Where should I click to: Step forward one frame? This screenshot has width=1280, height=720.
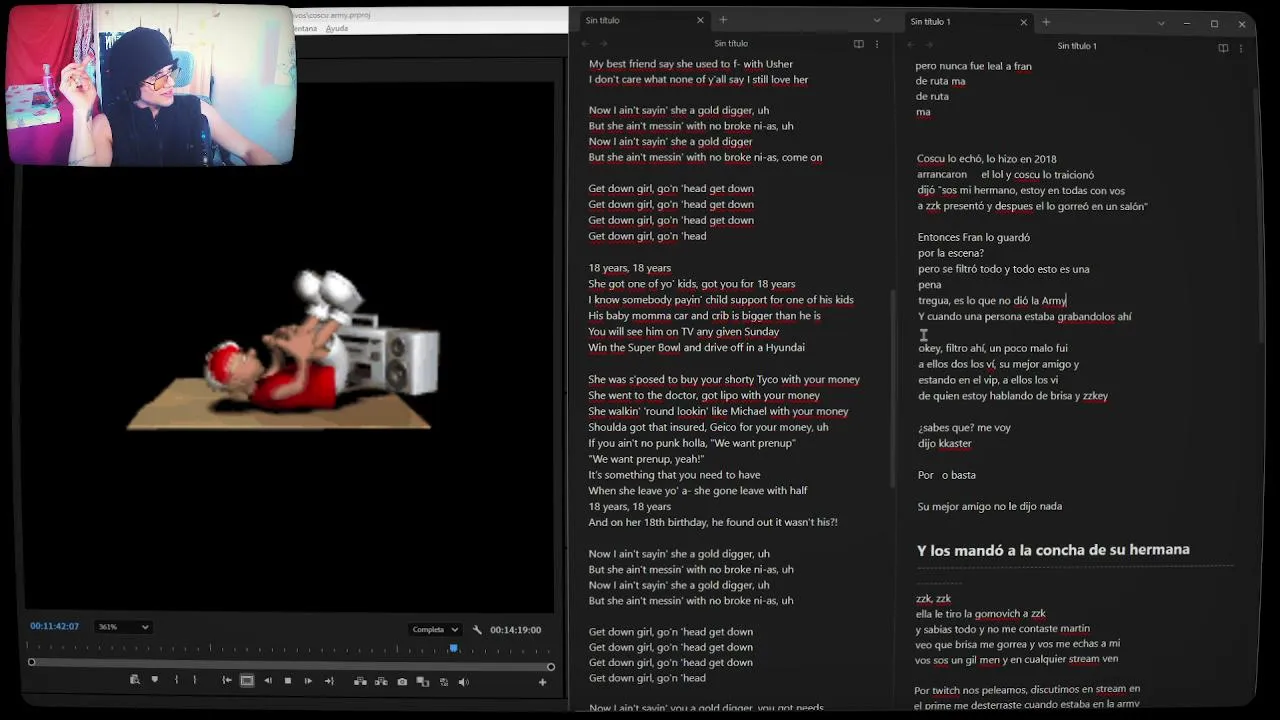click(x=308, y=681)
